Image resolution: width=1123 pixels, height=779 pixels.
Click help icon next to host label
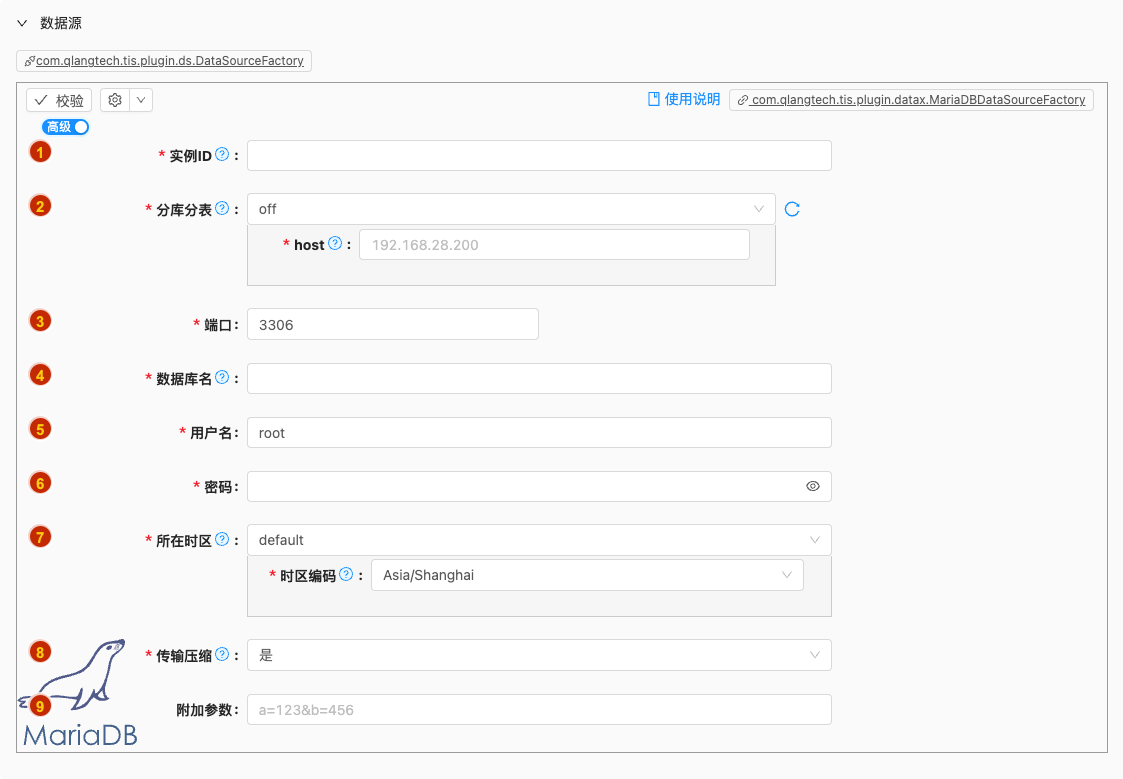pyautogui.click(x=335, y=244)
